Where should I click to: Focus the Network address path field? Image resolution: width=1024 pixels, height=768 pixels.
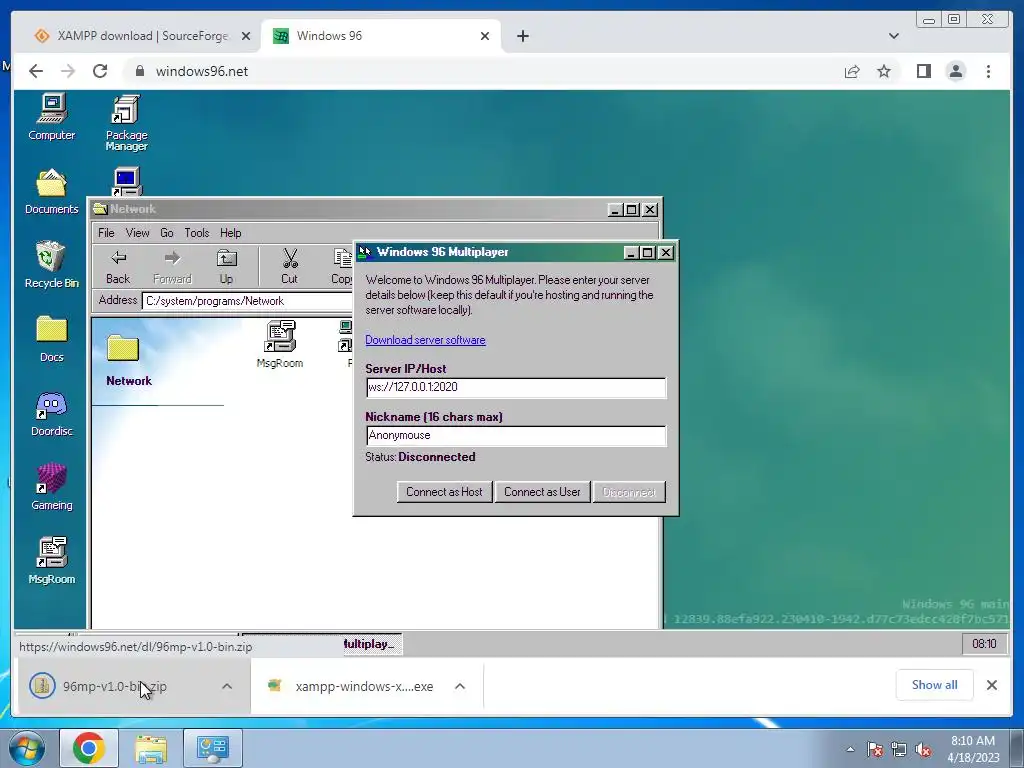pos(248,301)
